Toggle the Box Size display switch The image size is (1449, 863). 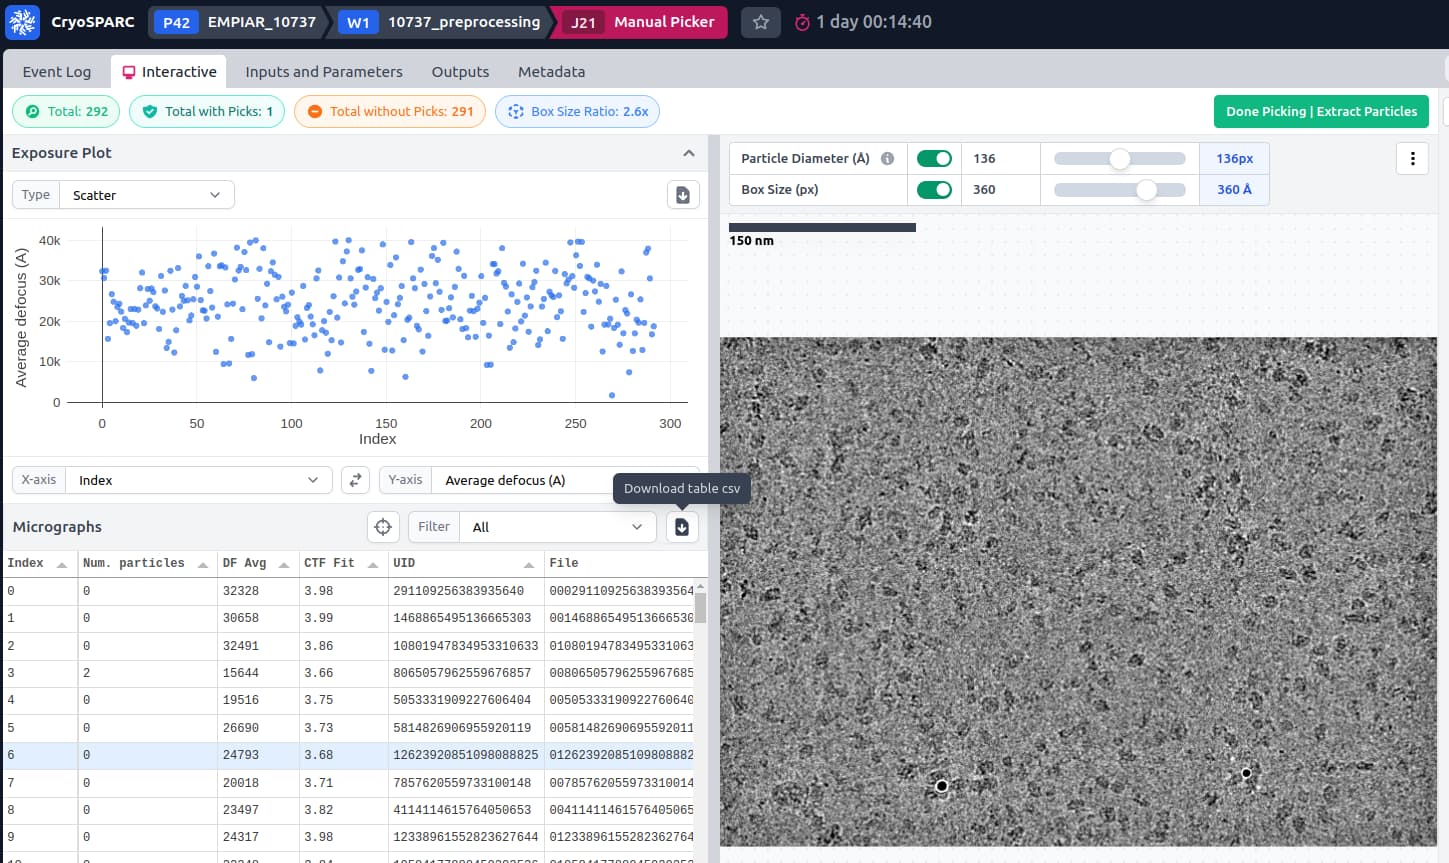[934, 189]
